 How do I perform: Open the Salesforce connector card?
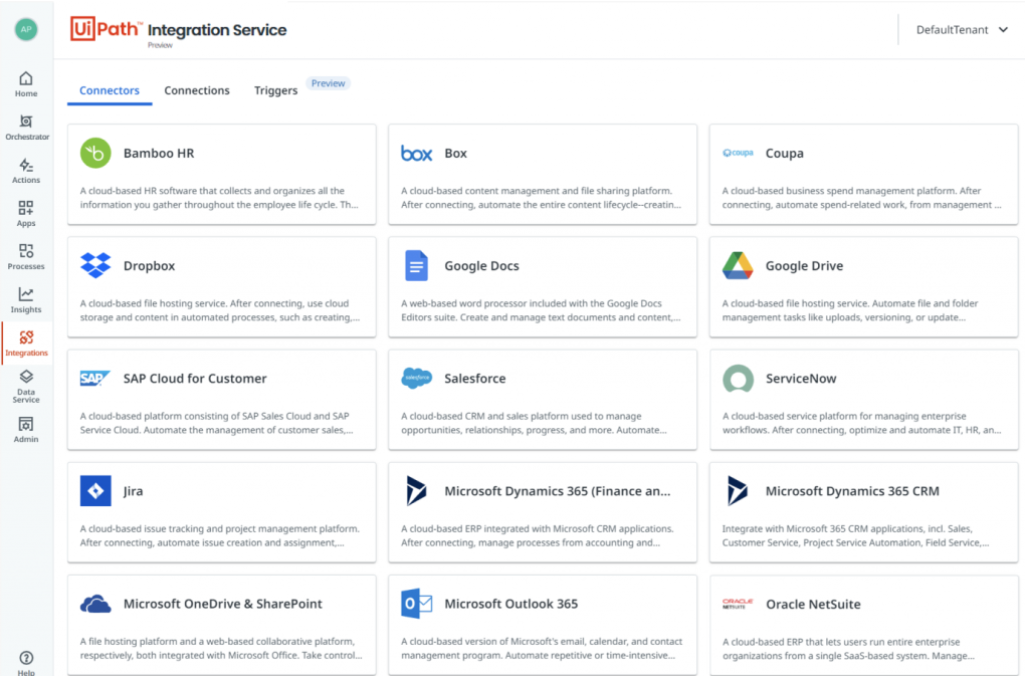click(x=542, y=398)
